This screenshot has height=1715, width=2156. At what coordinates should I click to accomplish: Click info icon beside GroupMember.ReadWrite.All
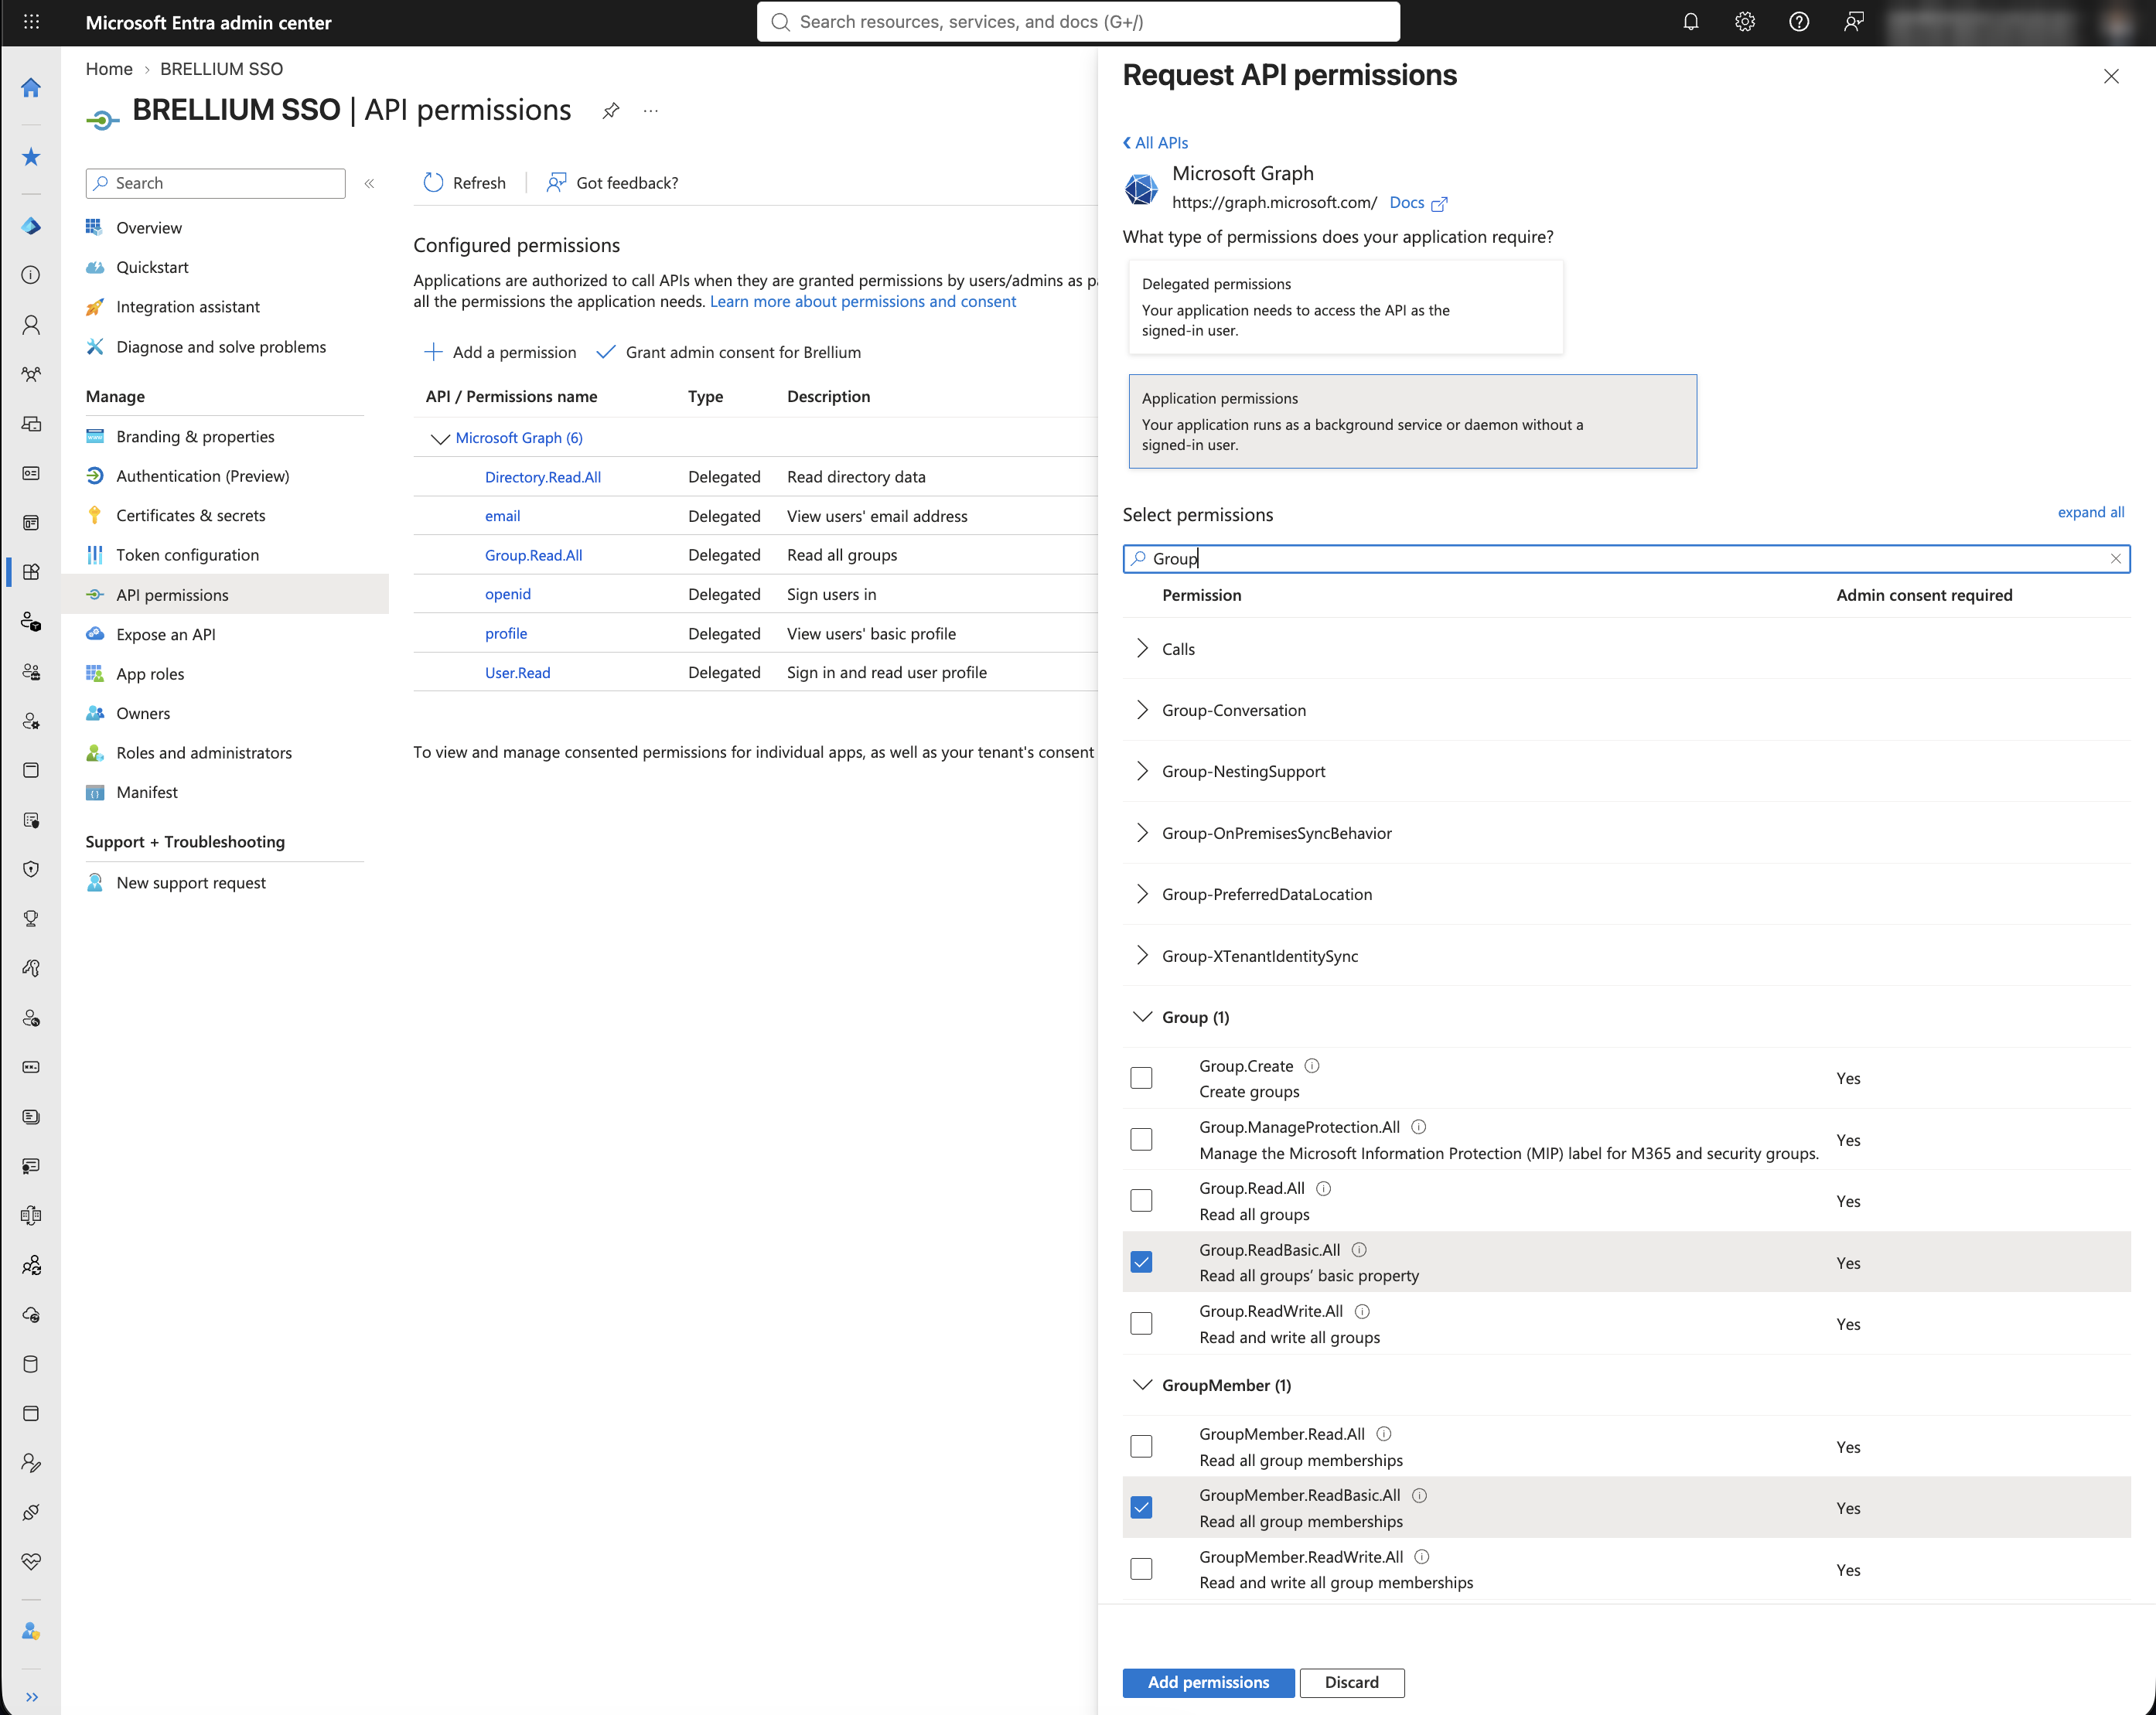click(x=1422, y=1557)
